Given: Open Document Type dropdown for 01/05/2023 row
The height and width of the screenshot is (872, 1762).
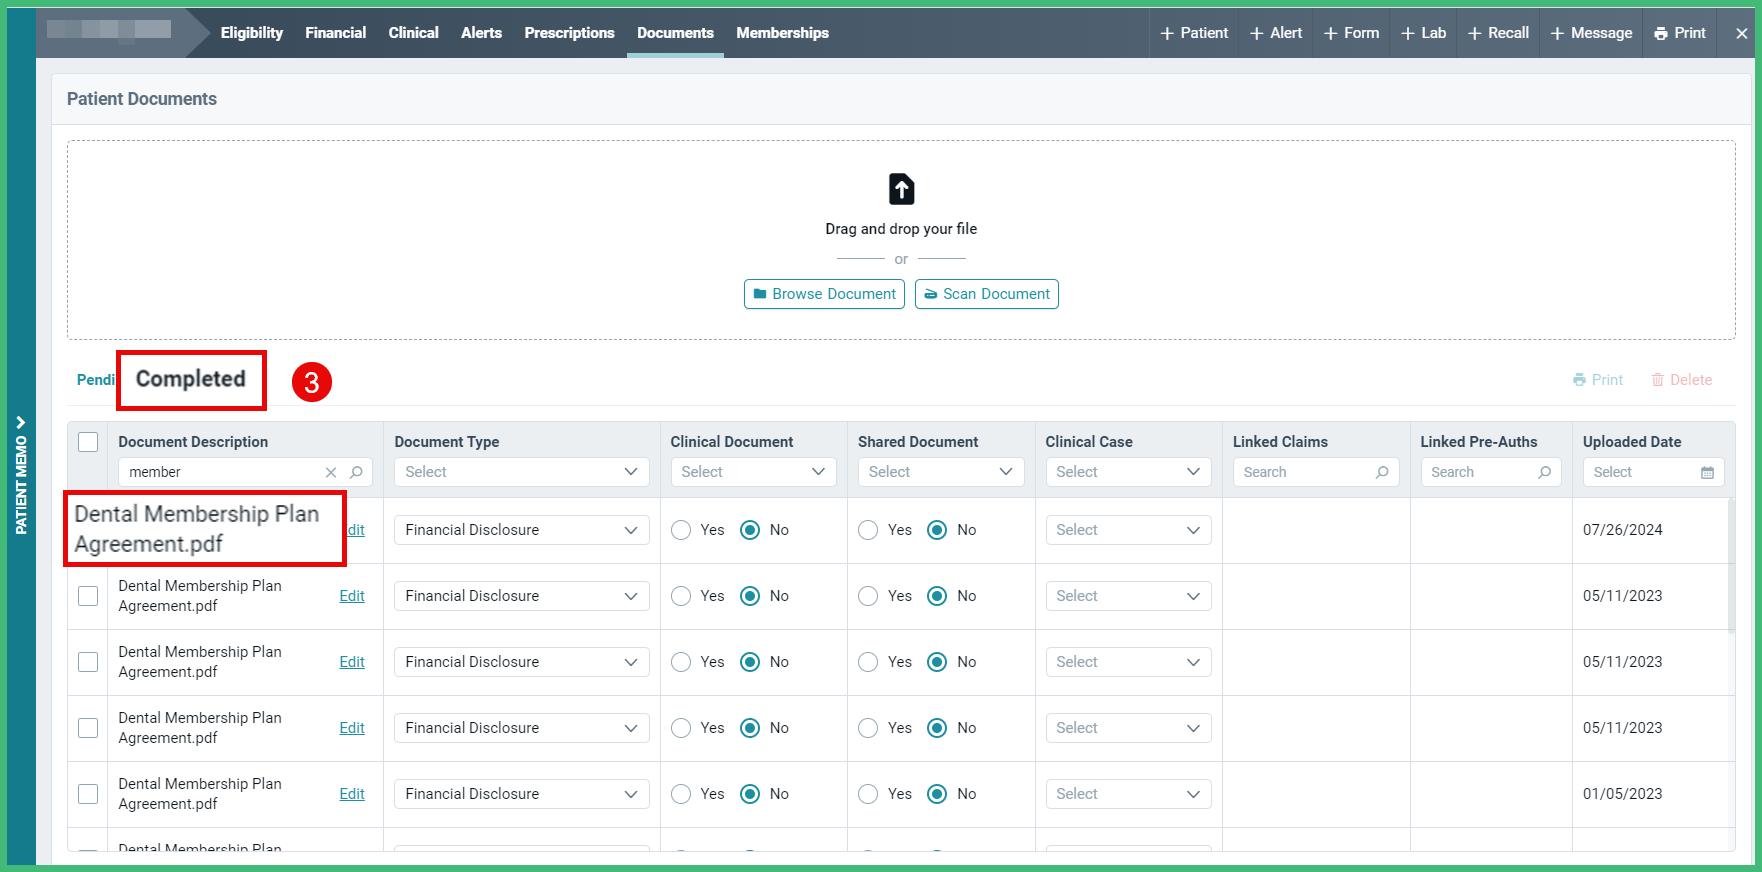Looking at the screenshot, I should click(522, 794).
